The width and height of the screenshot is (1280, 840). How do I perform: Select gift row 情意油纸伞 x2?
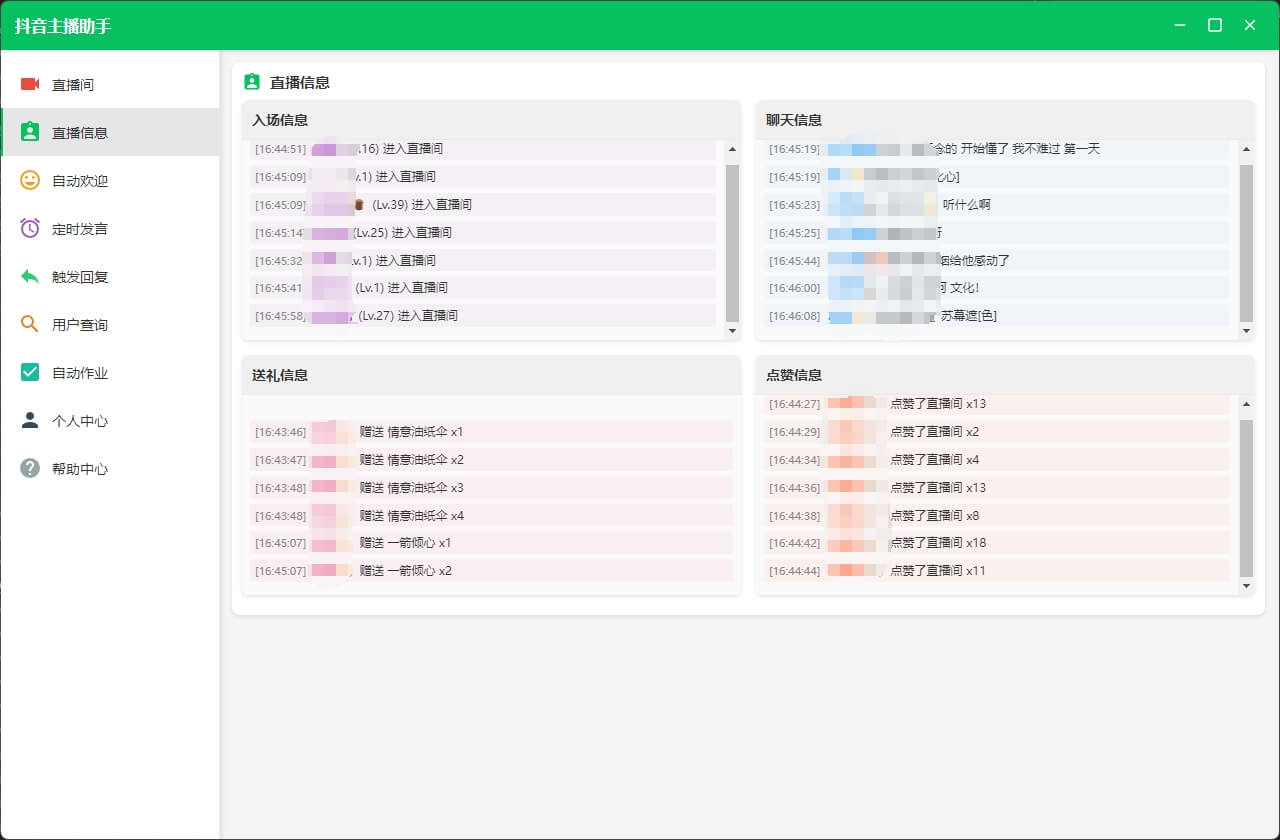pos(491,460)
